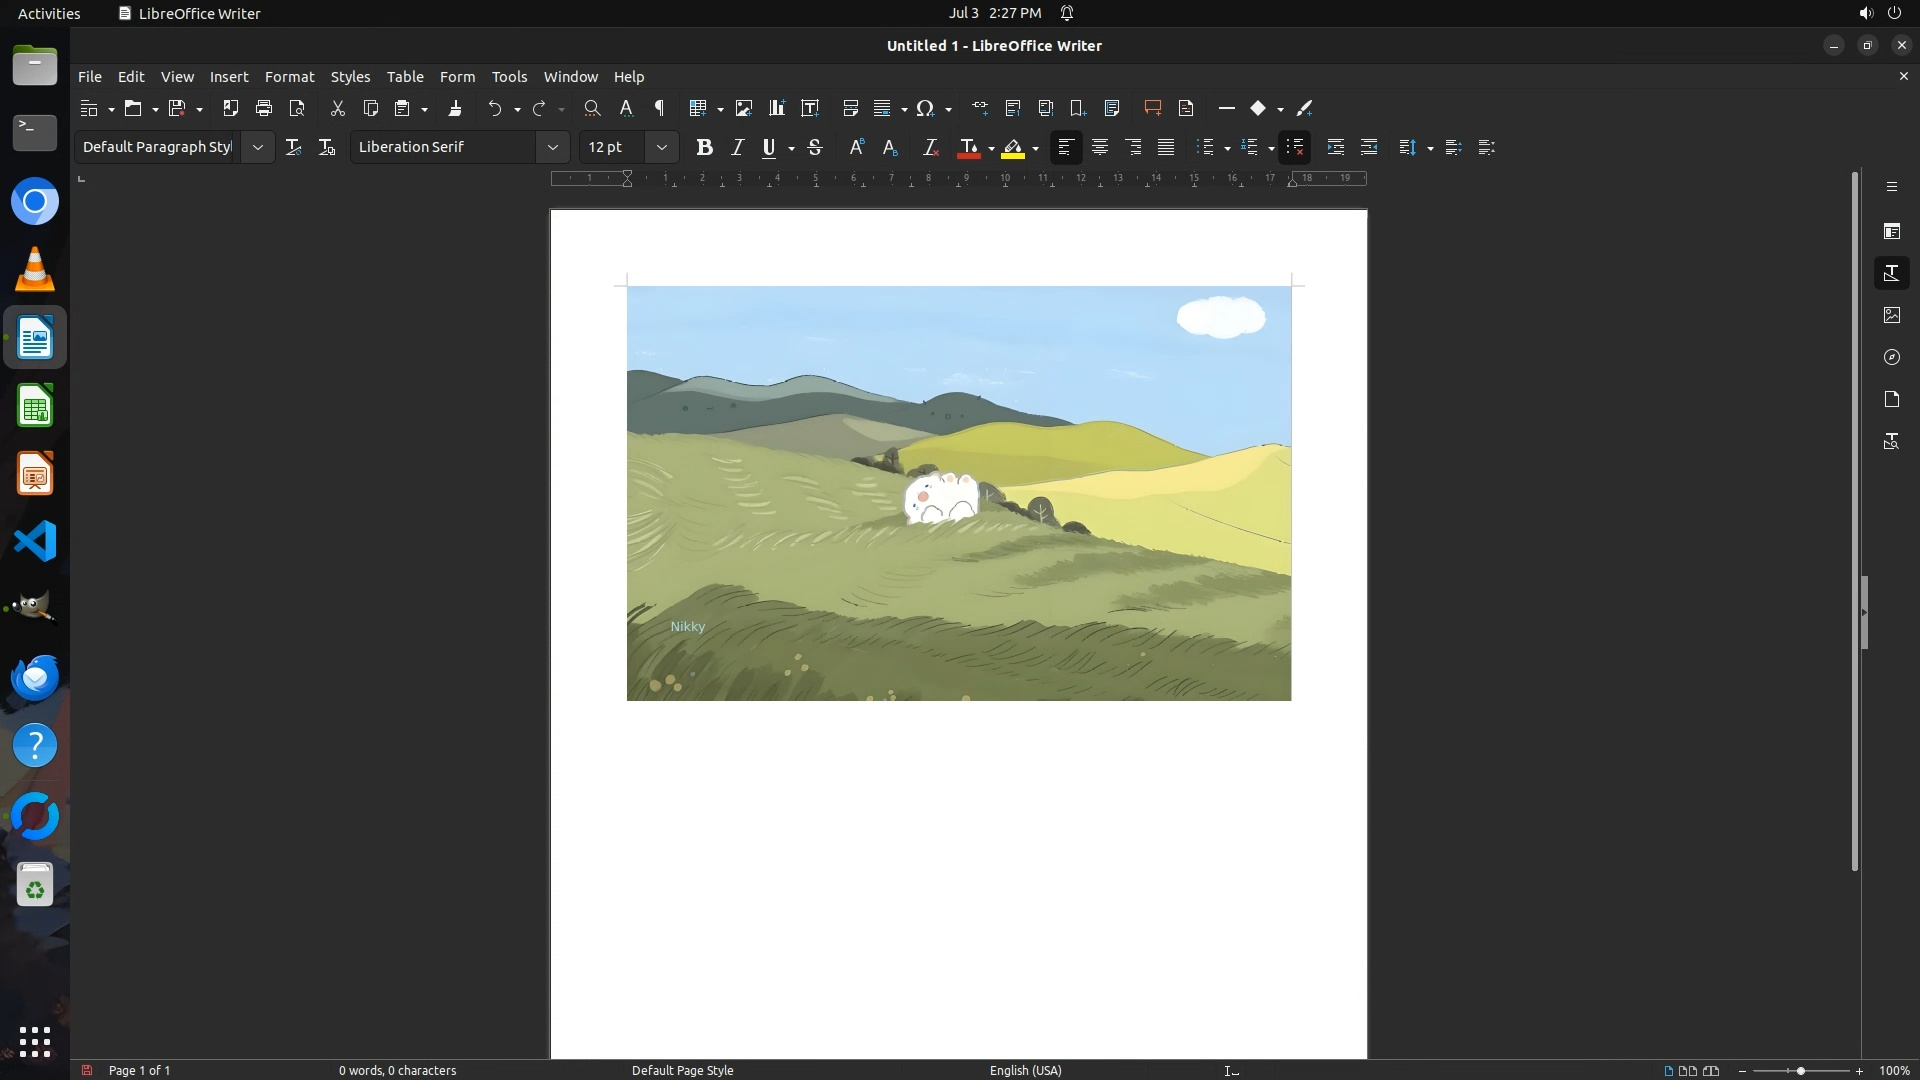The height and width of the screenshot is (1080, 1920).
Task: Expand the Font Size dropdown
Action: [x=661, y=147]
